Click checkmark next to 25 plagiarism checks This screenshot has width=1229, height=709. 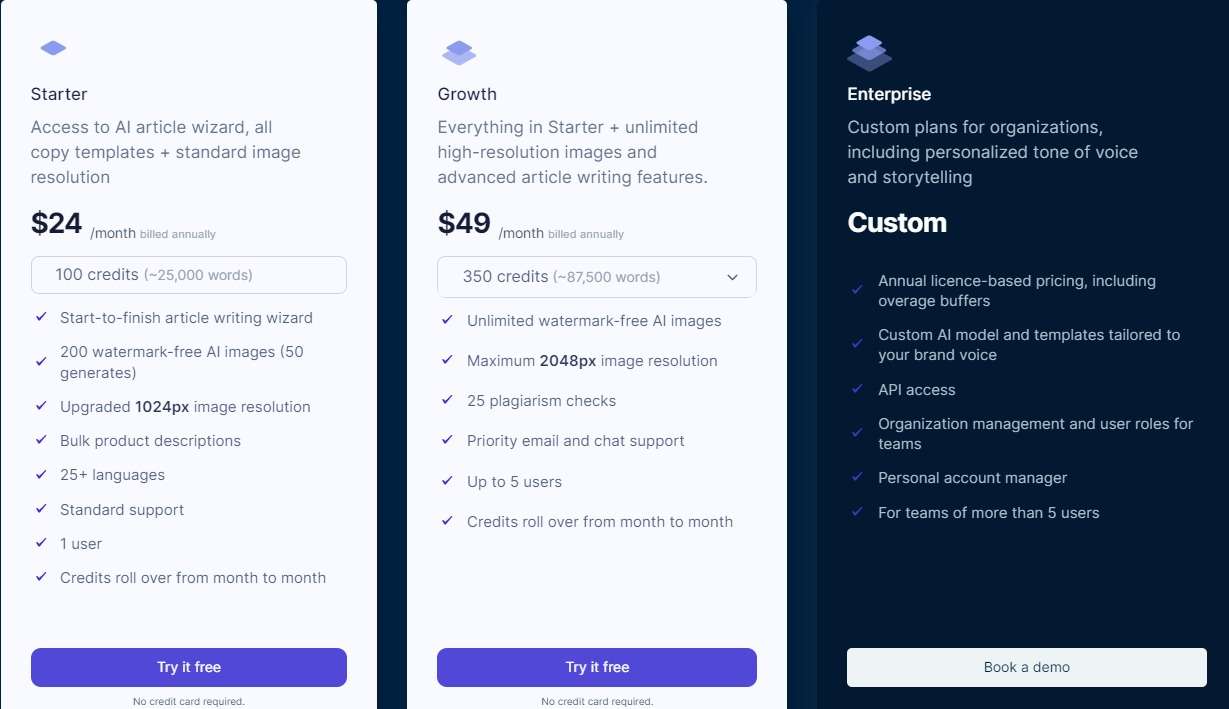tap(448, 400)
